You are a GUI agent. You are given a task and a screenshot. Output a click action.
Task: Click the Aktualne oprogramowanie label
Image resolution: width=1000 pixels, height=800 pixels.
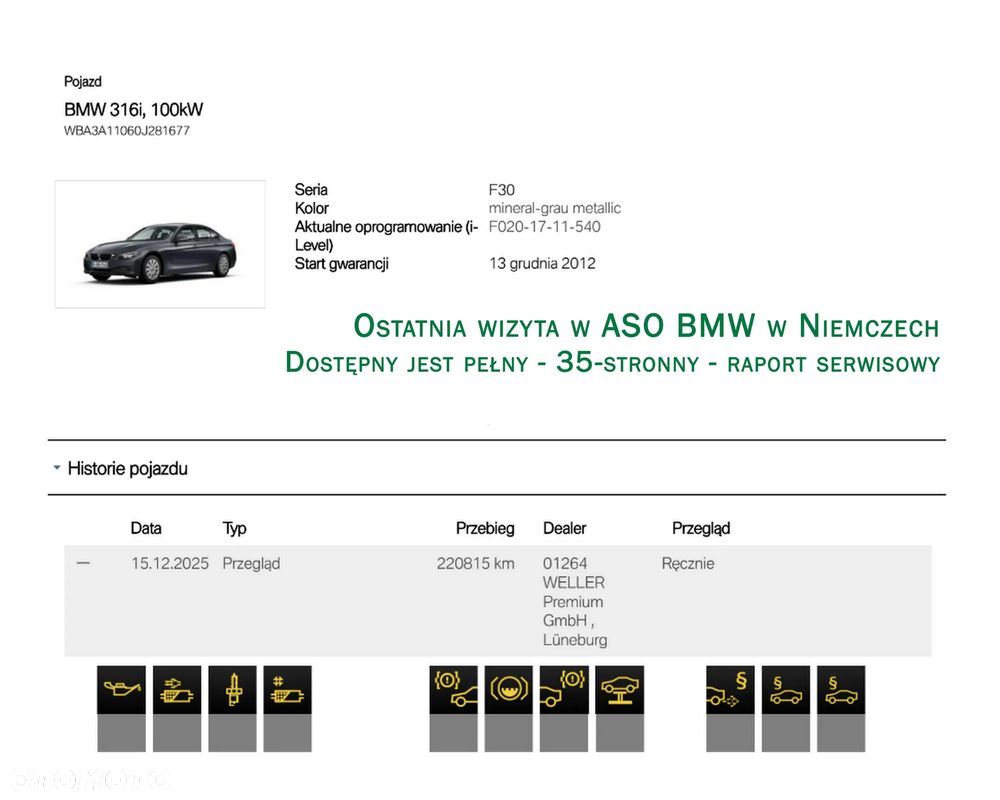coord(386,236)
